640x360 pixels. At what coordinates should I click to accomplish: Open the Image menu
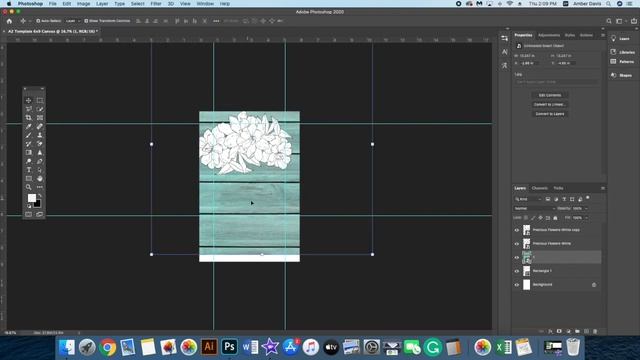83,4
